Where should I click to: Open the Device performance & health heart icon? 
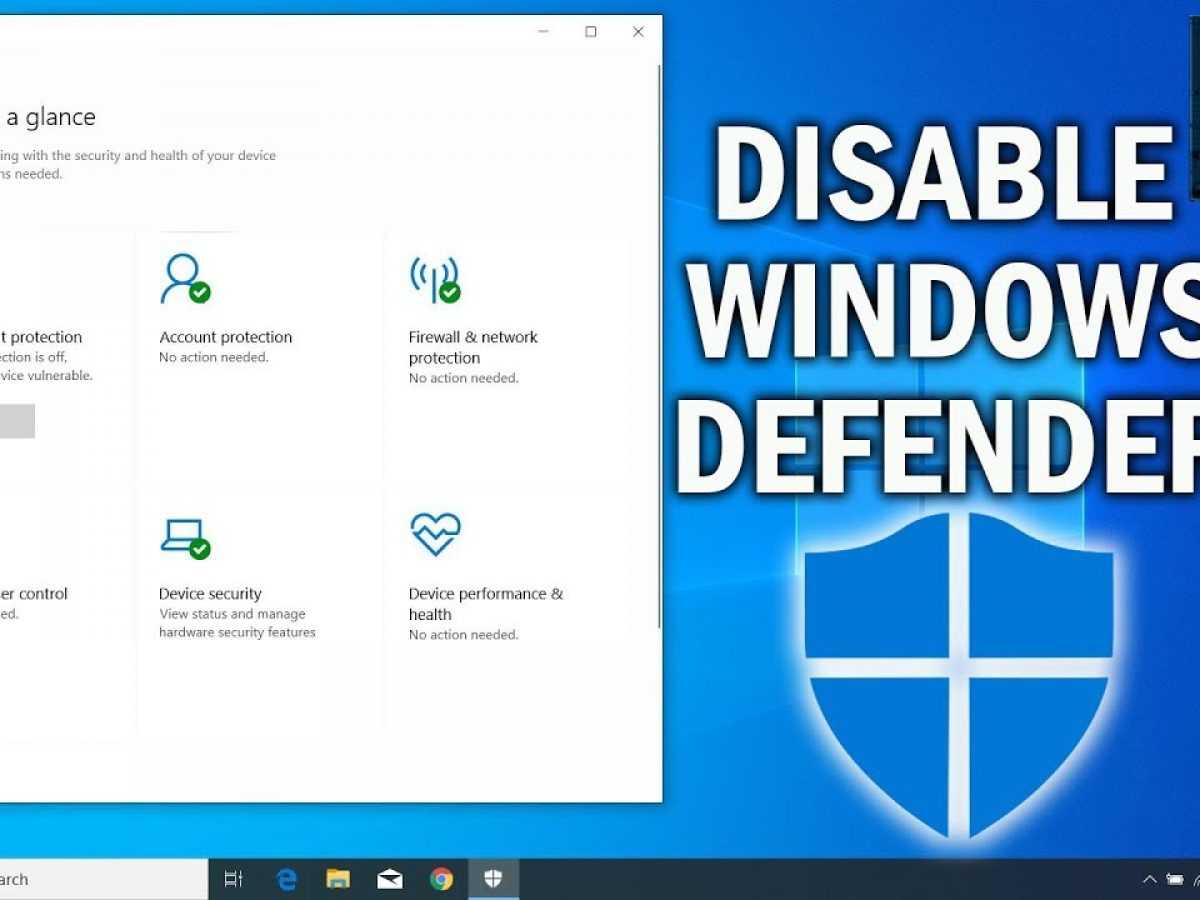pos(435,534)
